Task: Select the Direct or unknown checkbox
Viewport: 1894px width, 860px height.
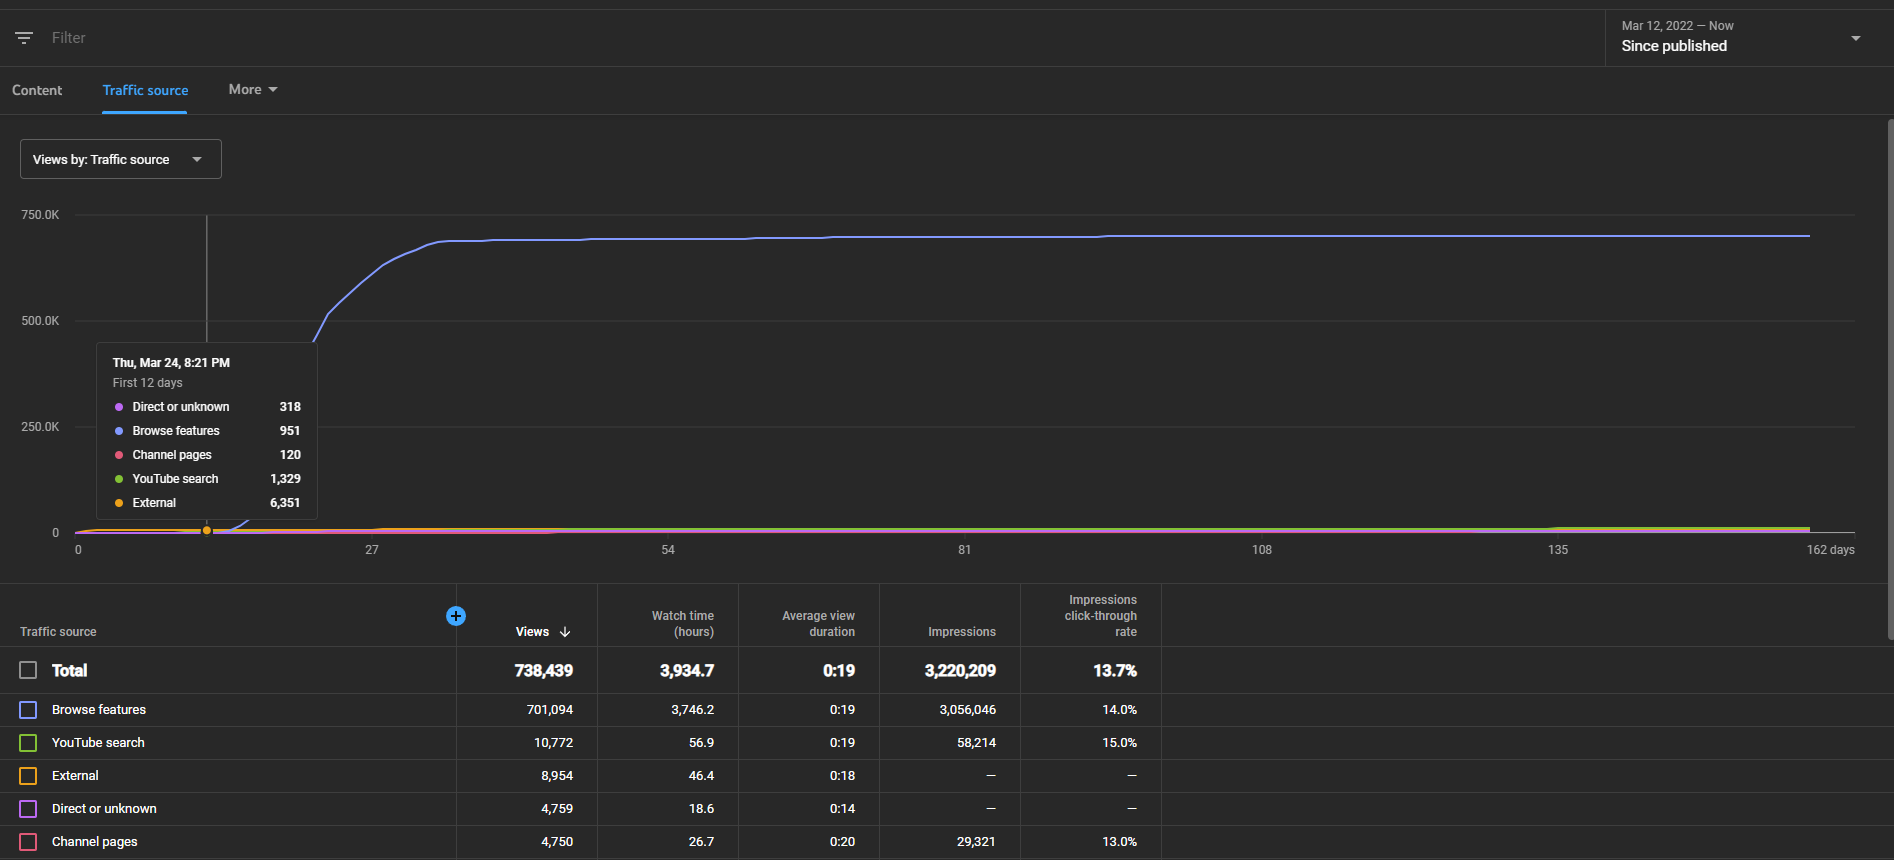Action: point(28,809)
